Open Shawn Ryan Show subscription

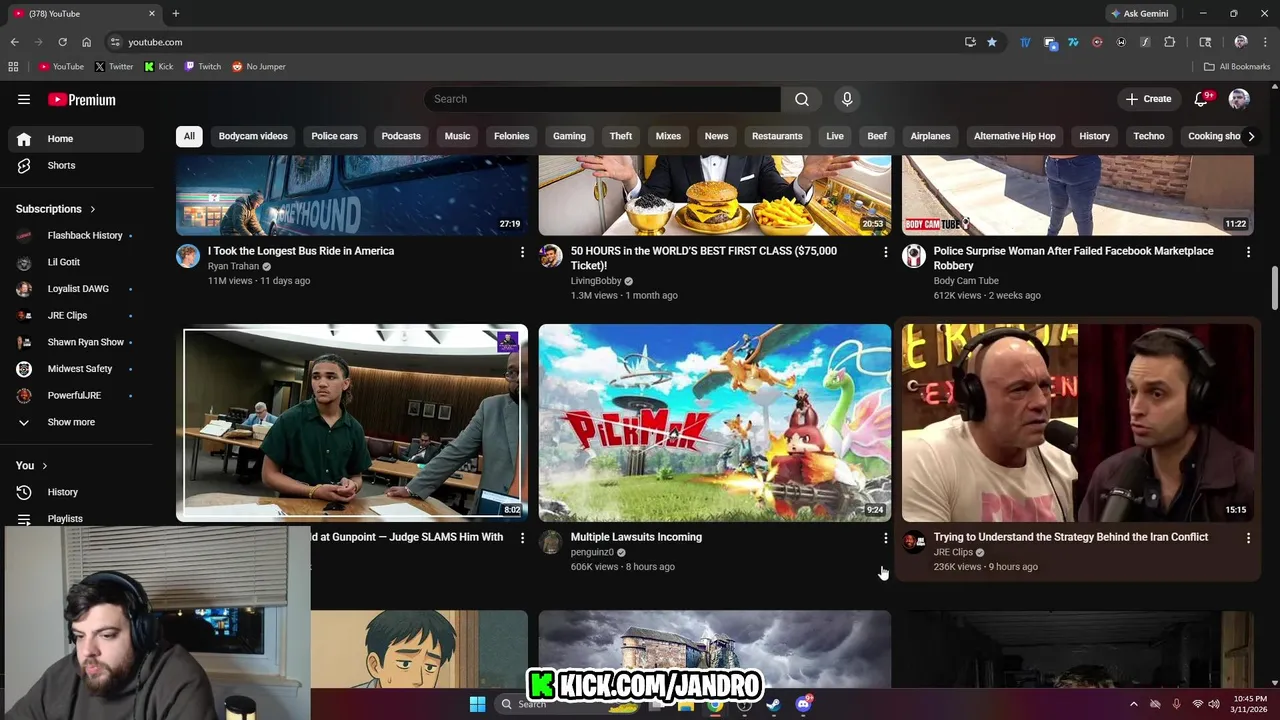(76, 342)
